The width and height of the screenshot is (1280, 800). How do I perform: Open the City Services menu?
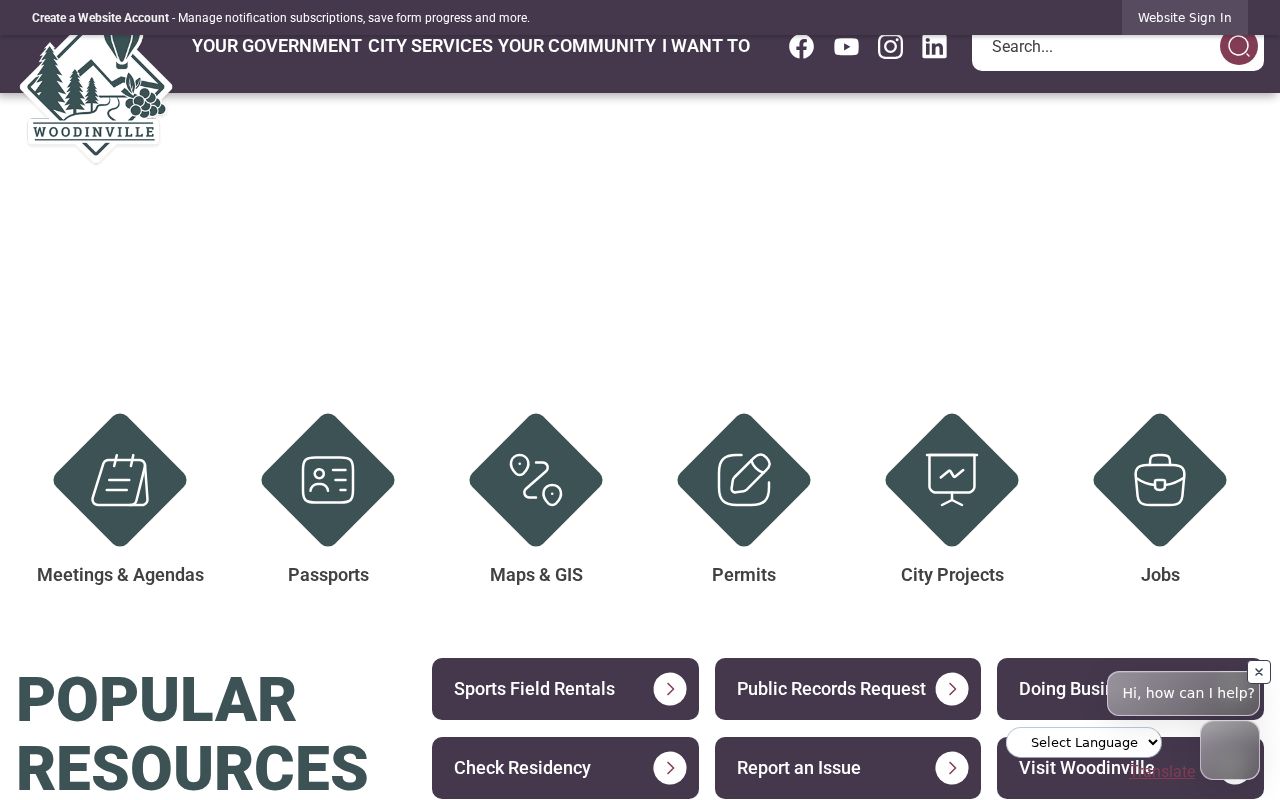[430, 46]
